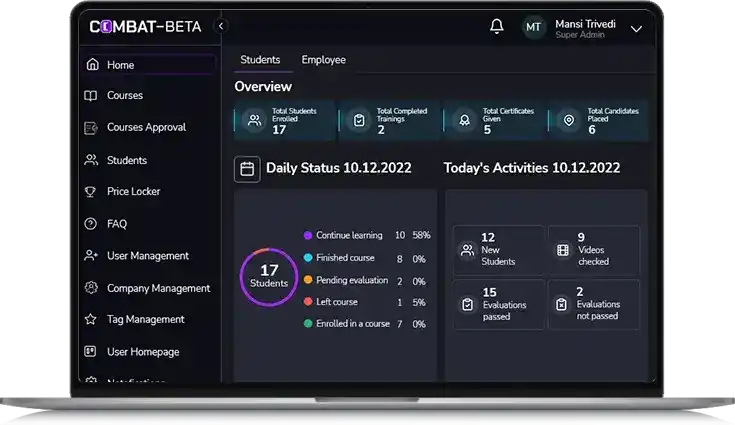Click the Total Certificates Given badge icon
The width and height of the screenshot is (735, 425).
point(465,120)
